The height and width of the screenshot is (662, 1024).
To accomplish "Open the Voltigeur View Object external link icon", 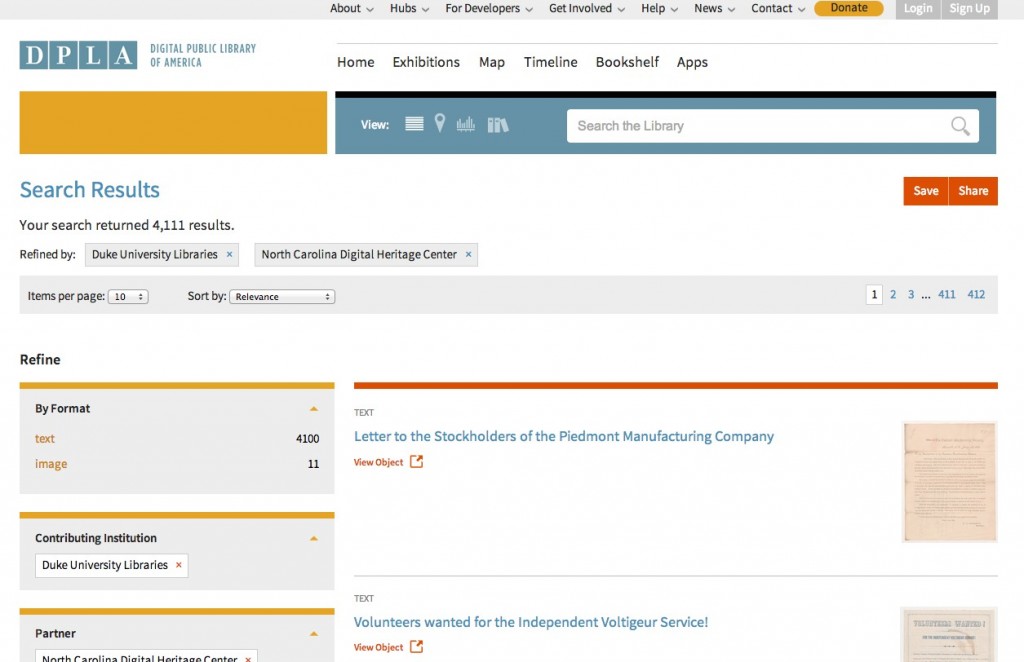I will pos(416,647).
